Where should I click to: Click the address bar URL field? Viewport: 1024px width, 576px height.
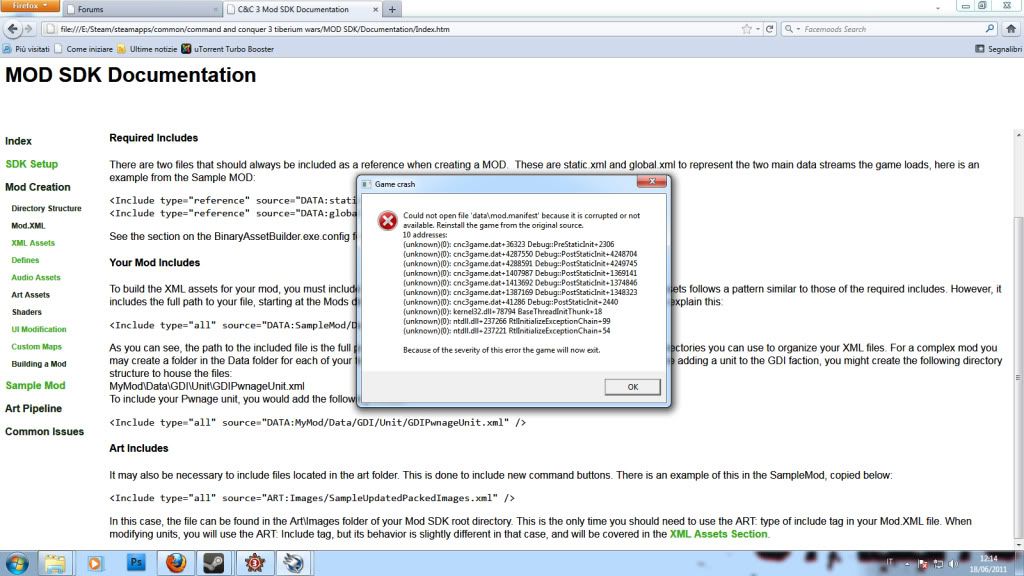[392, 29]
